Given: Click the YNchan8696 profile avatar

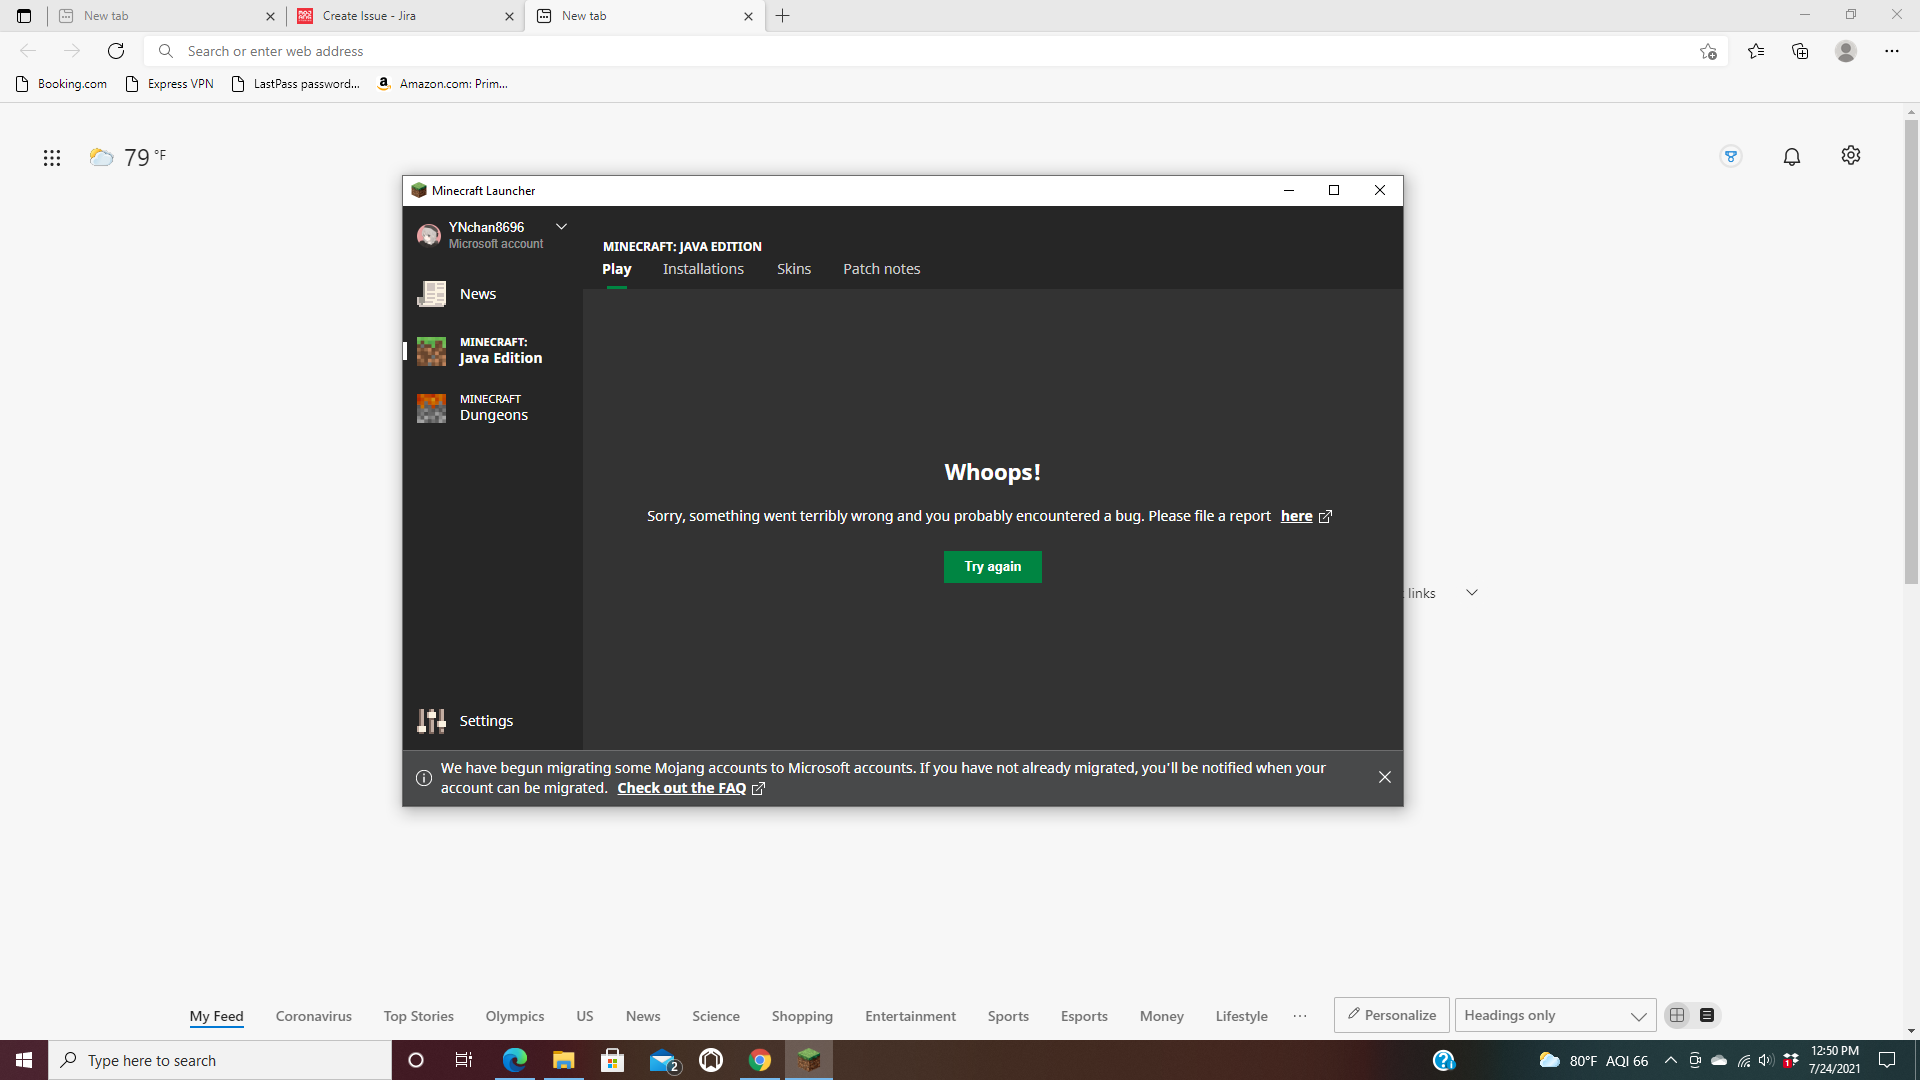Looking at the screenshot, I should pyautogui.click(x=429, y=235).
